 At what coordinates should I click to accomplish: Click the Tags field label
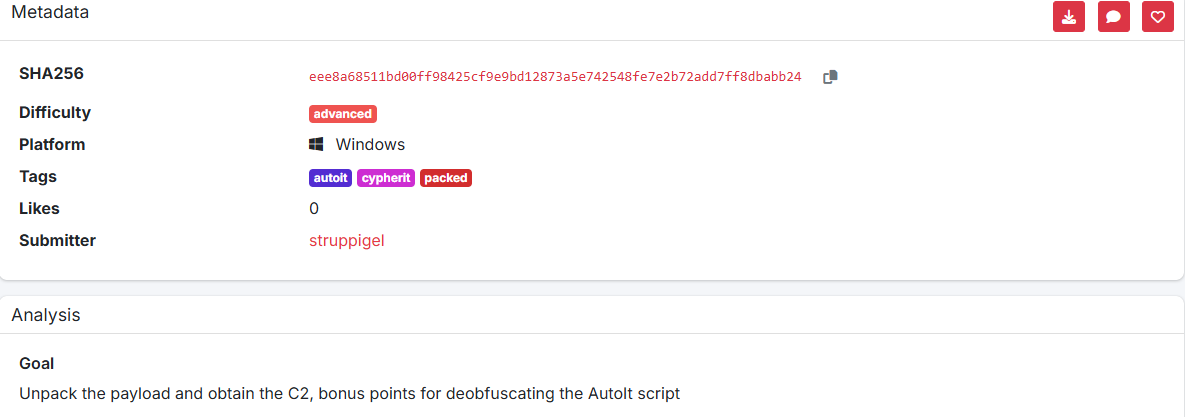pyautogui.click(x=38, y=176)
